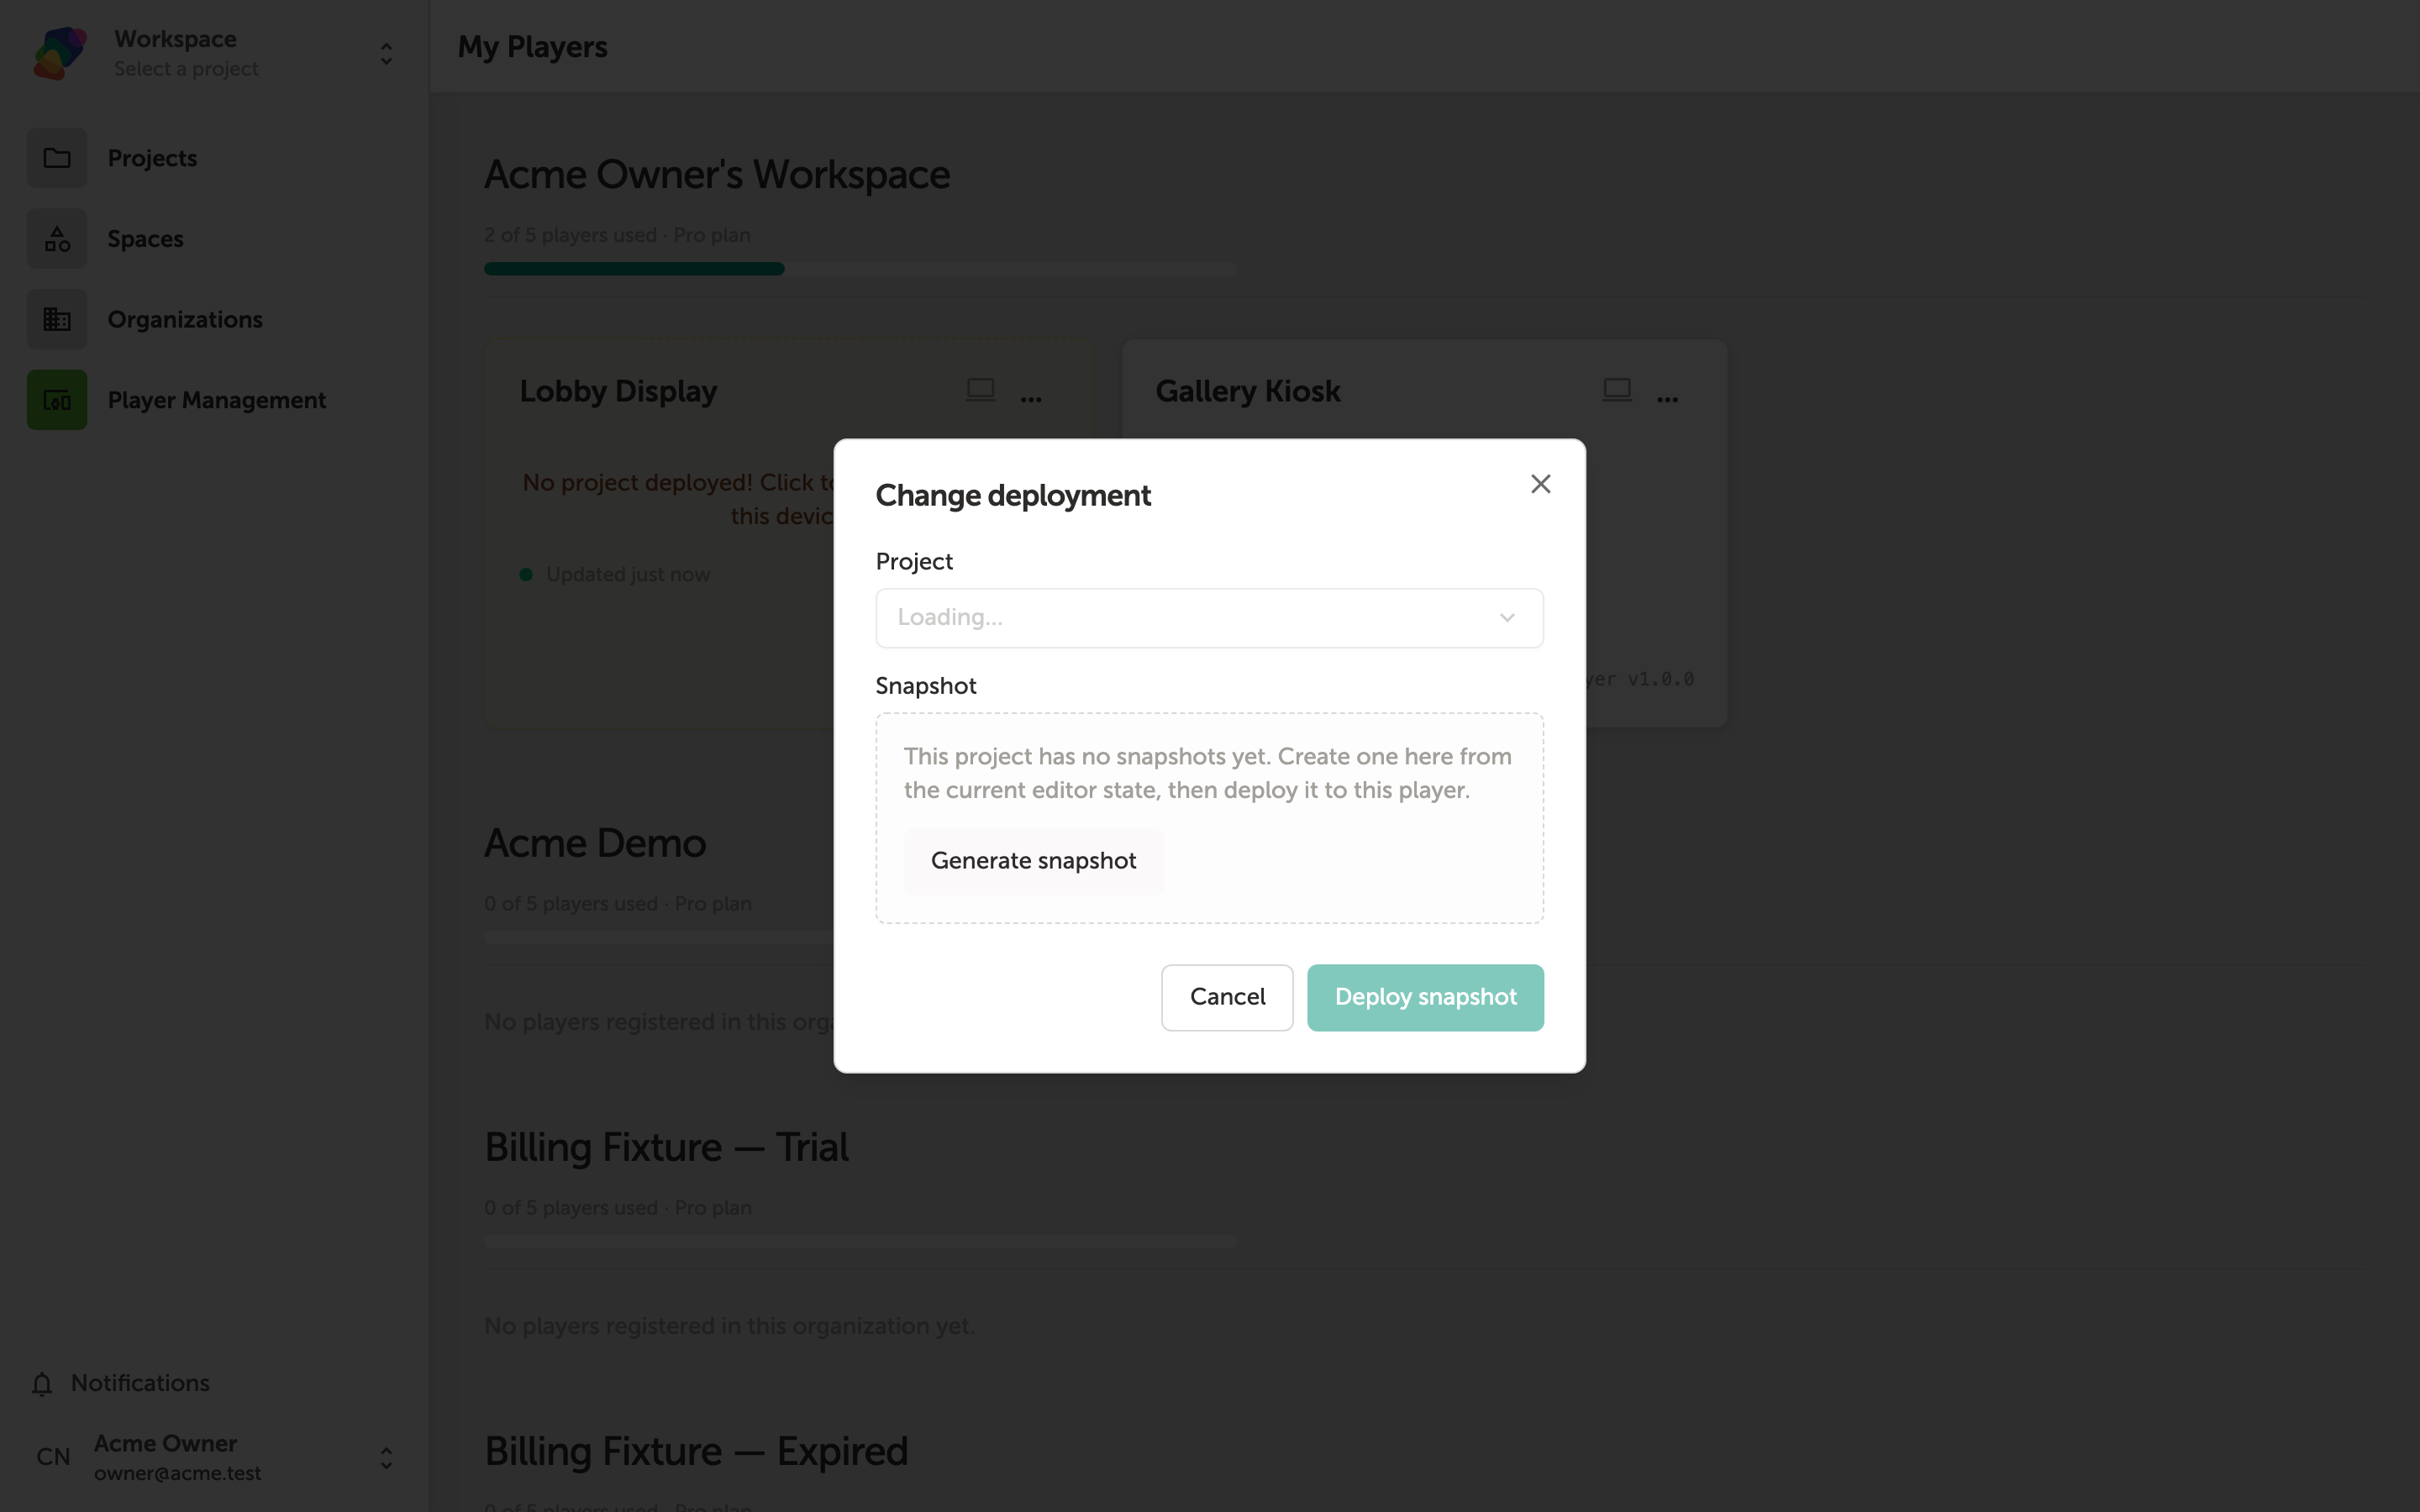Click the Deploy snapshot button
Screen dimensions: 2420x1512
[x=1425, y=997]
